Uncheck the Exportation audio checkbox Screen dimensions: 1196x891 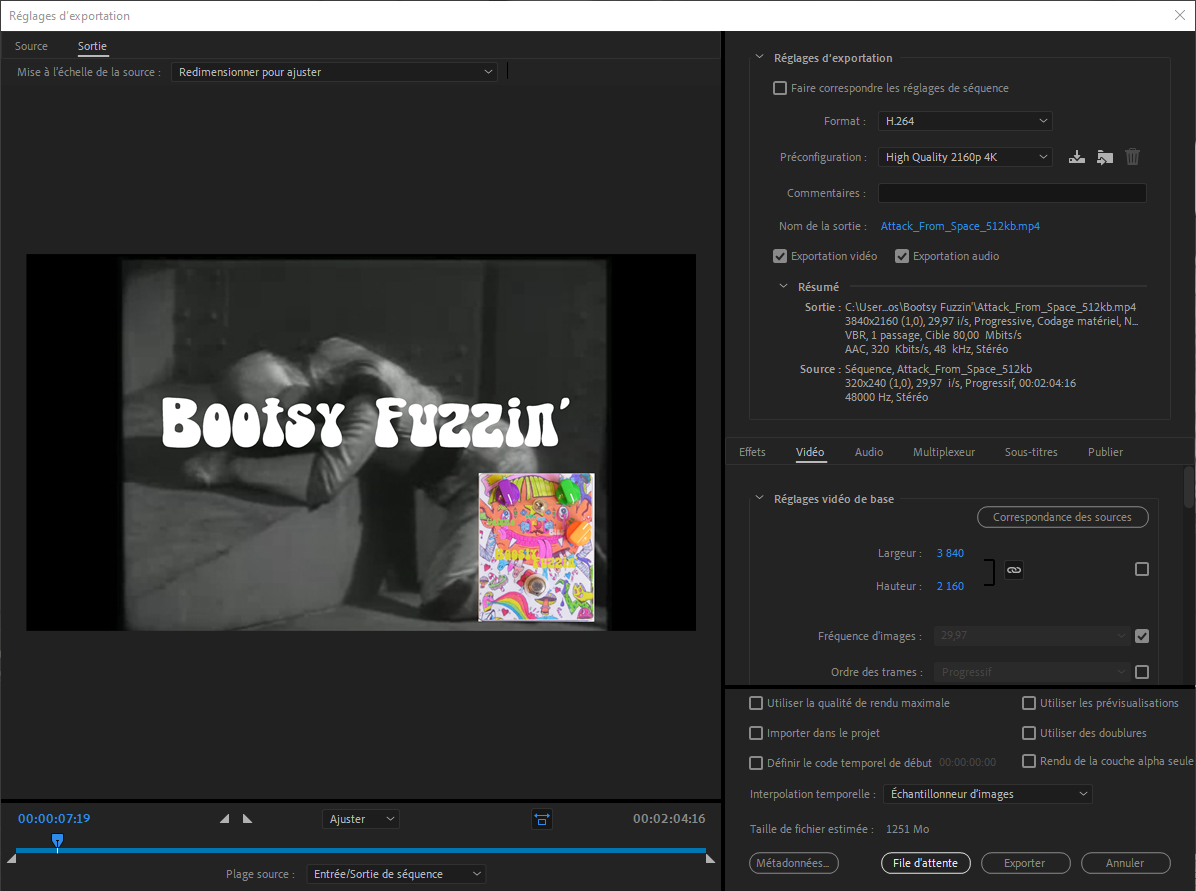(x=902, y=256)
